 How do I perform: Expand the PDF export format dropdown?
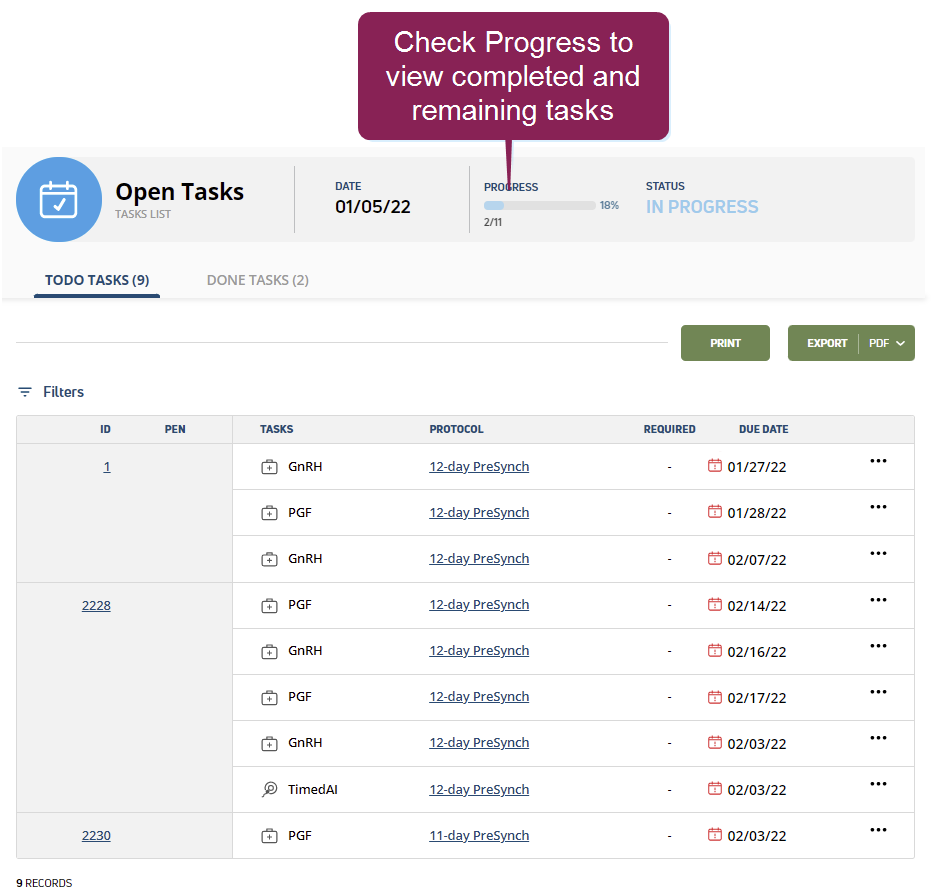tap(887, 343)
